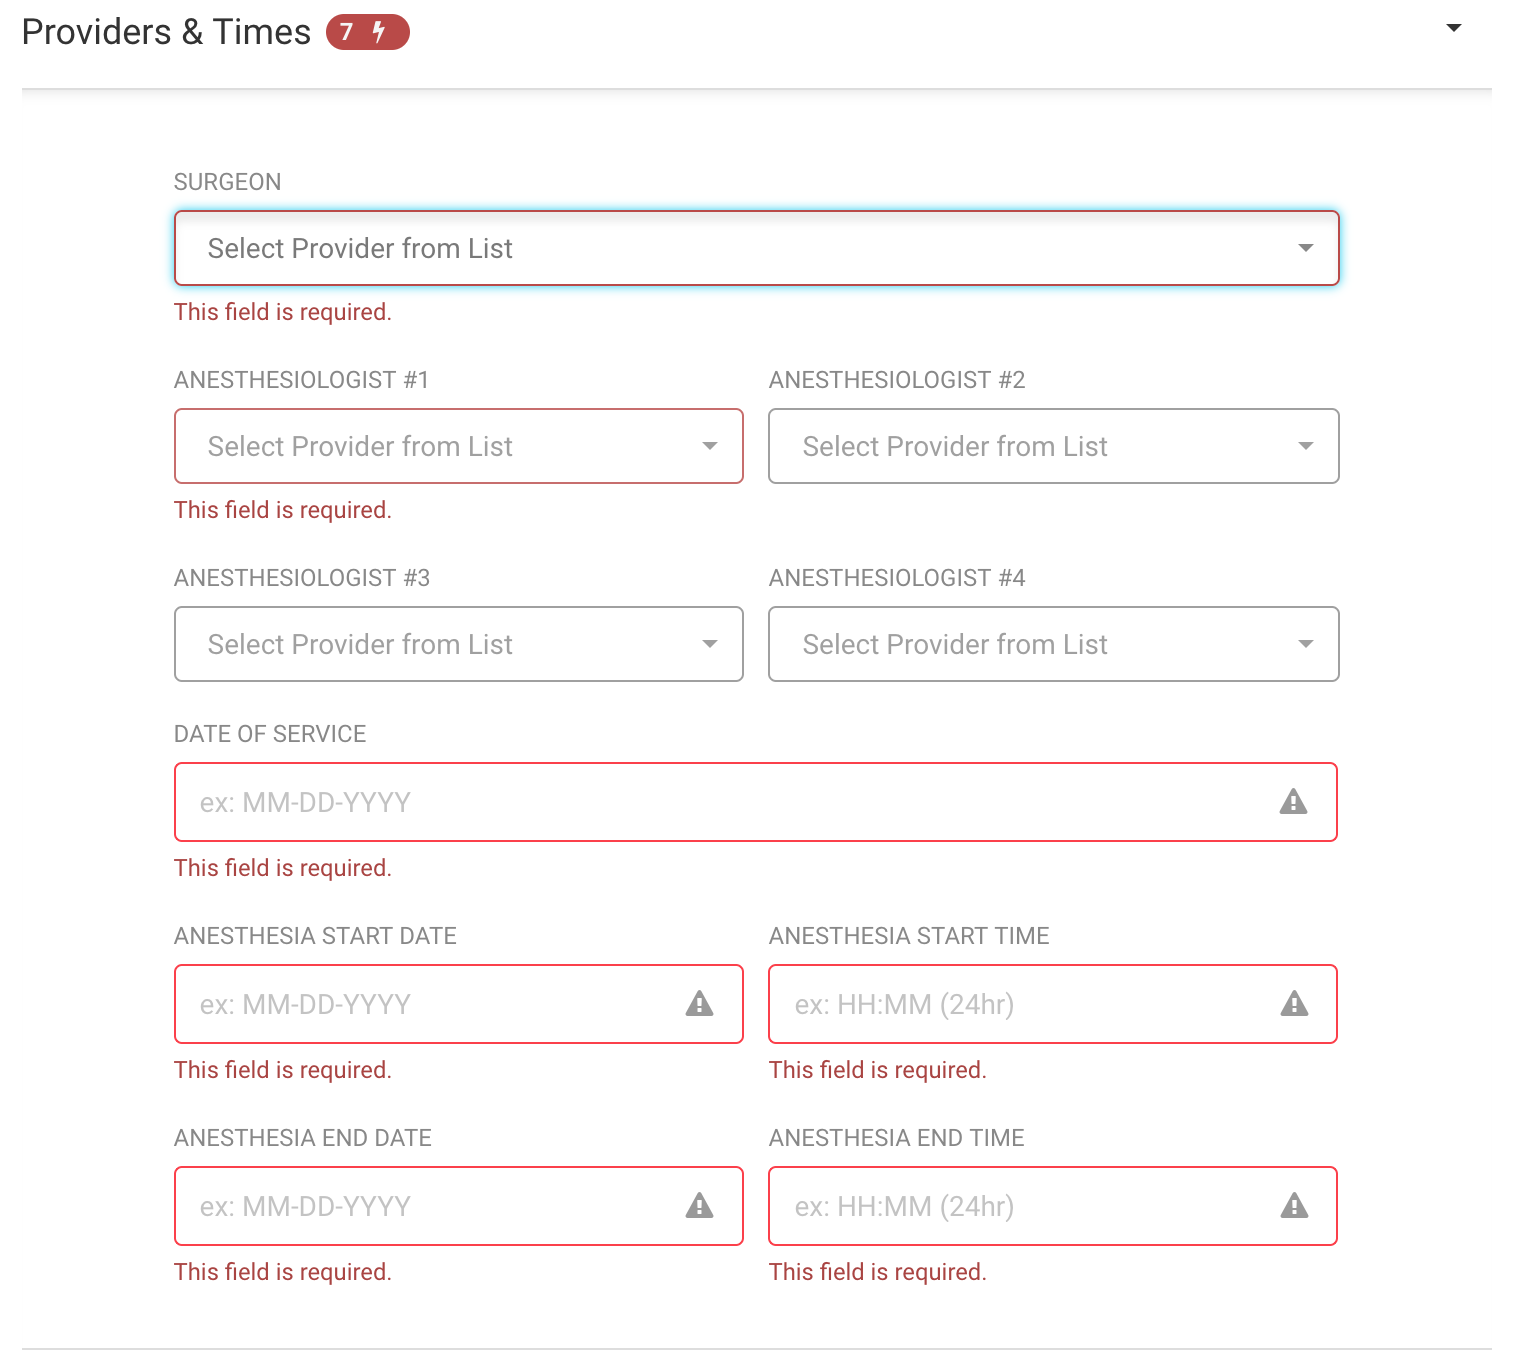Click the DATE OF SERVICE label
Screen dimensions: 1522x1350
[x=270, y=734]
